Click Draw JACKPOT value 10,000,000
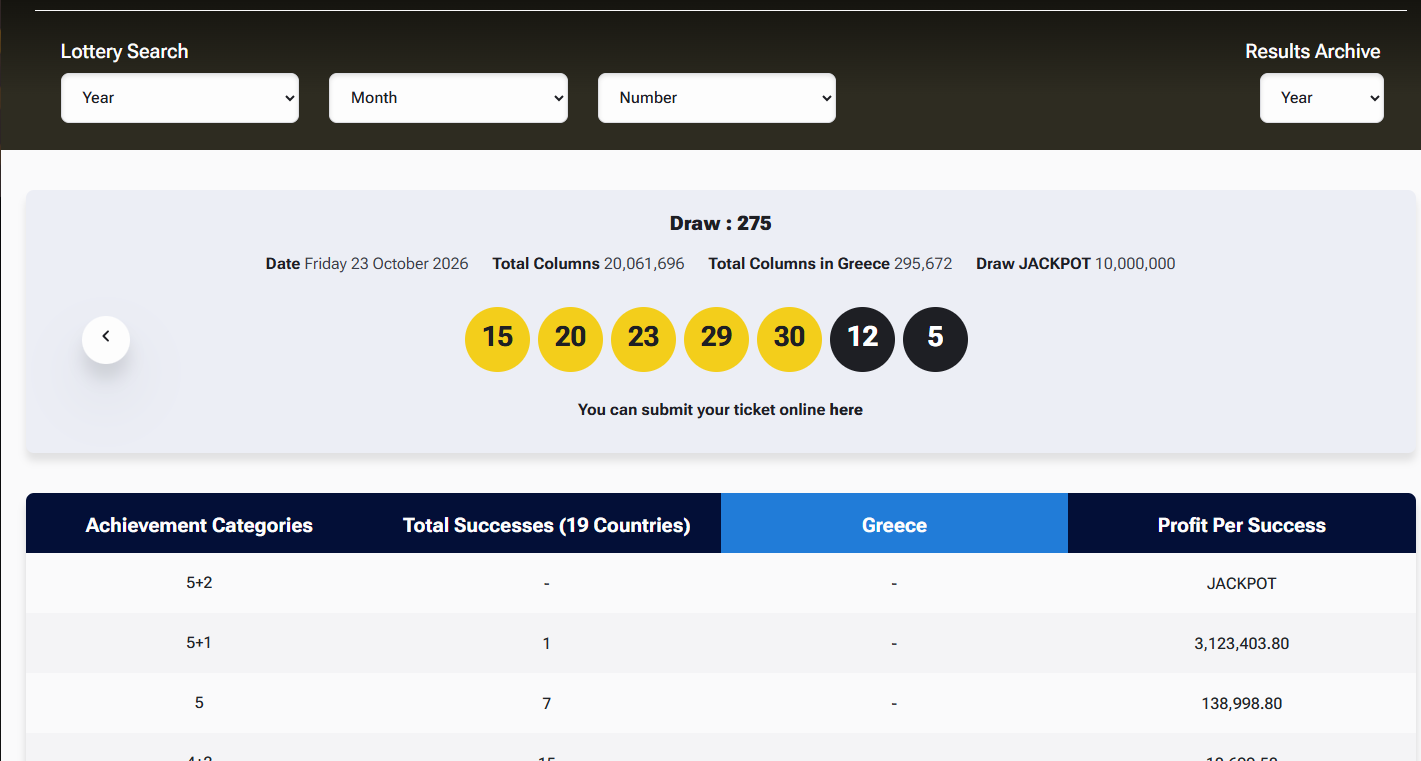 click(1135, 264)
